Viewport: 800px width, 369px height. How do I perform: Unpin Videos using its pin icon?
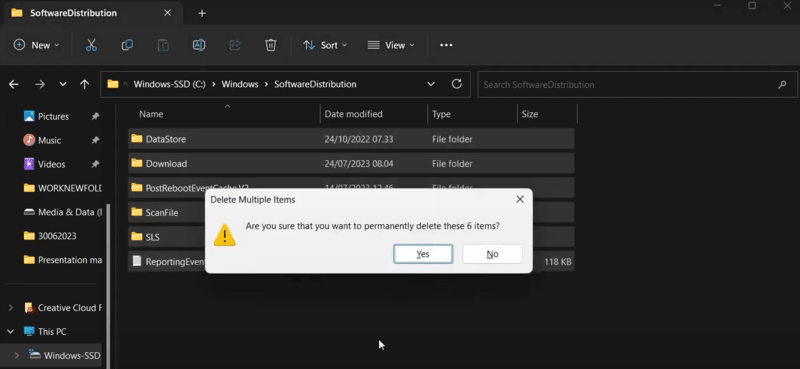pos(95,164)
